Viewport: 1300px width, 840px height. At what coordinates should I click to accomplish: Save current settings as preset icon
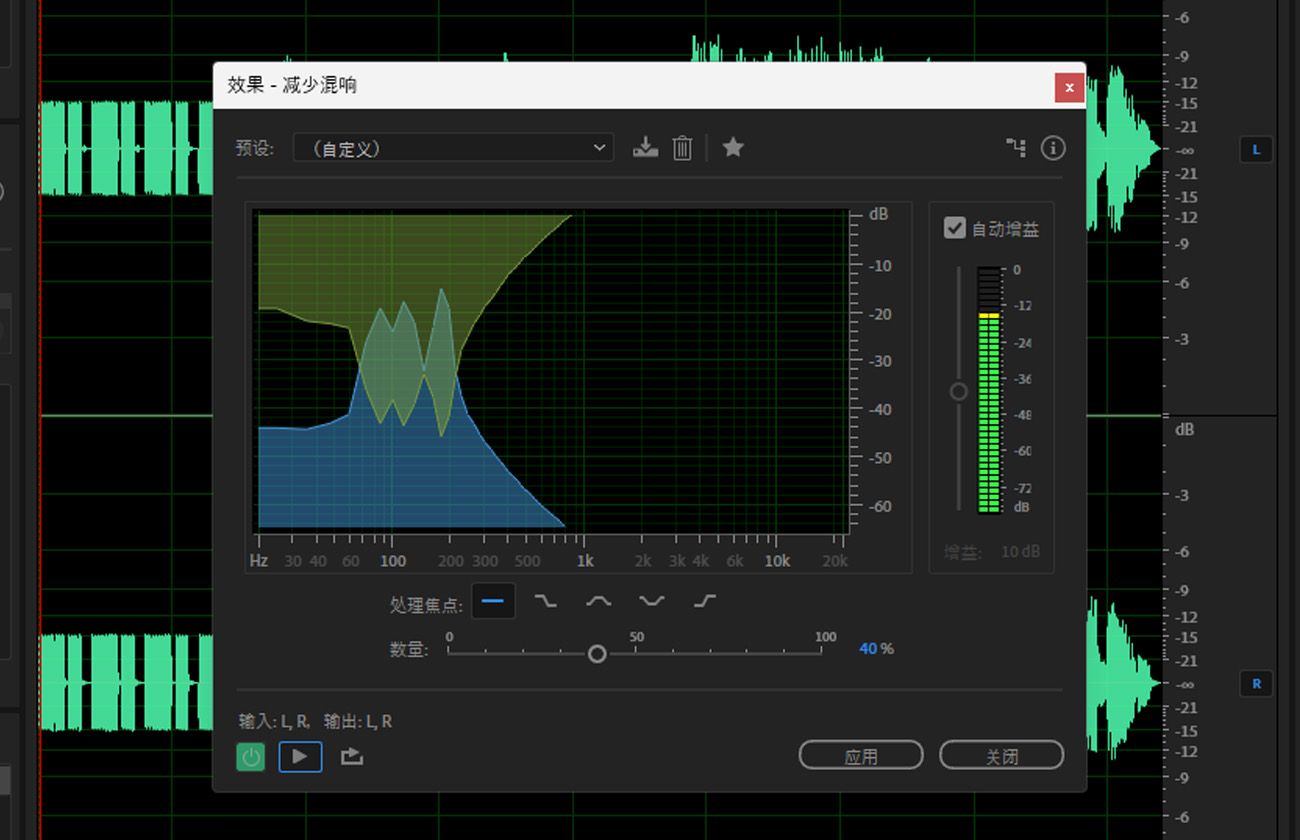click(646, 148)
